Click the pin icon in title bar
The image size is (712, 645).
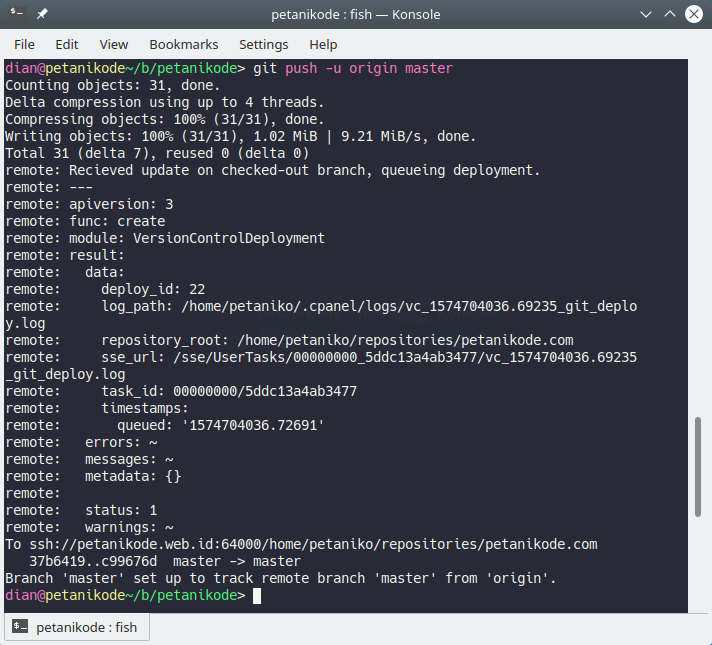(x=43, y=14)
